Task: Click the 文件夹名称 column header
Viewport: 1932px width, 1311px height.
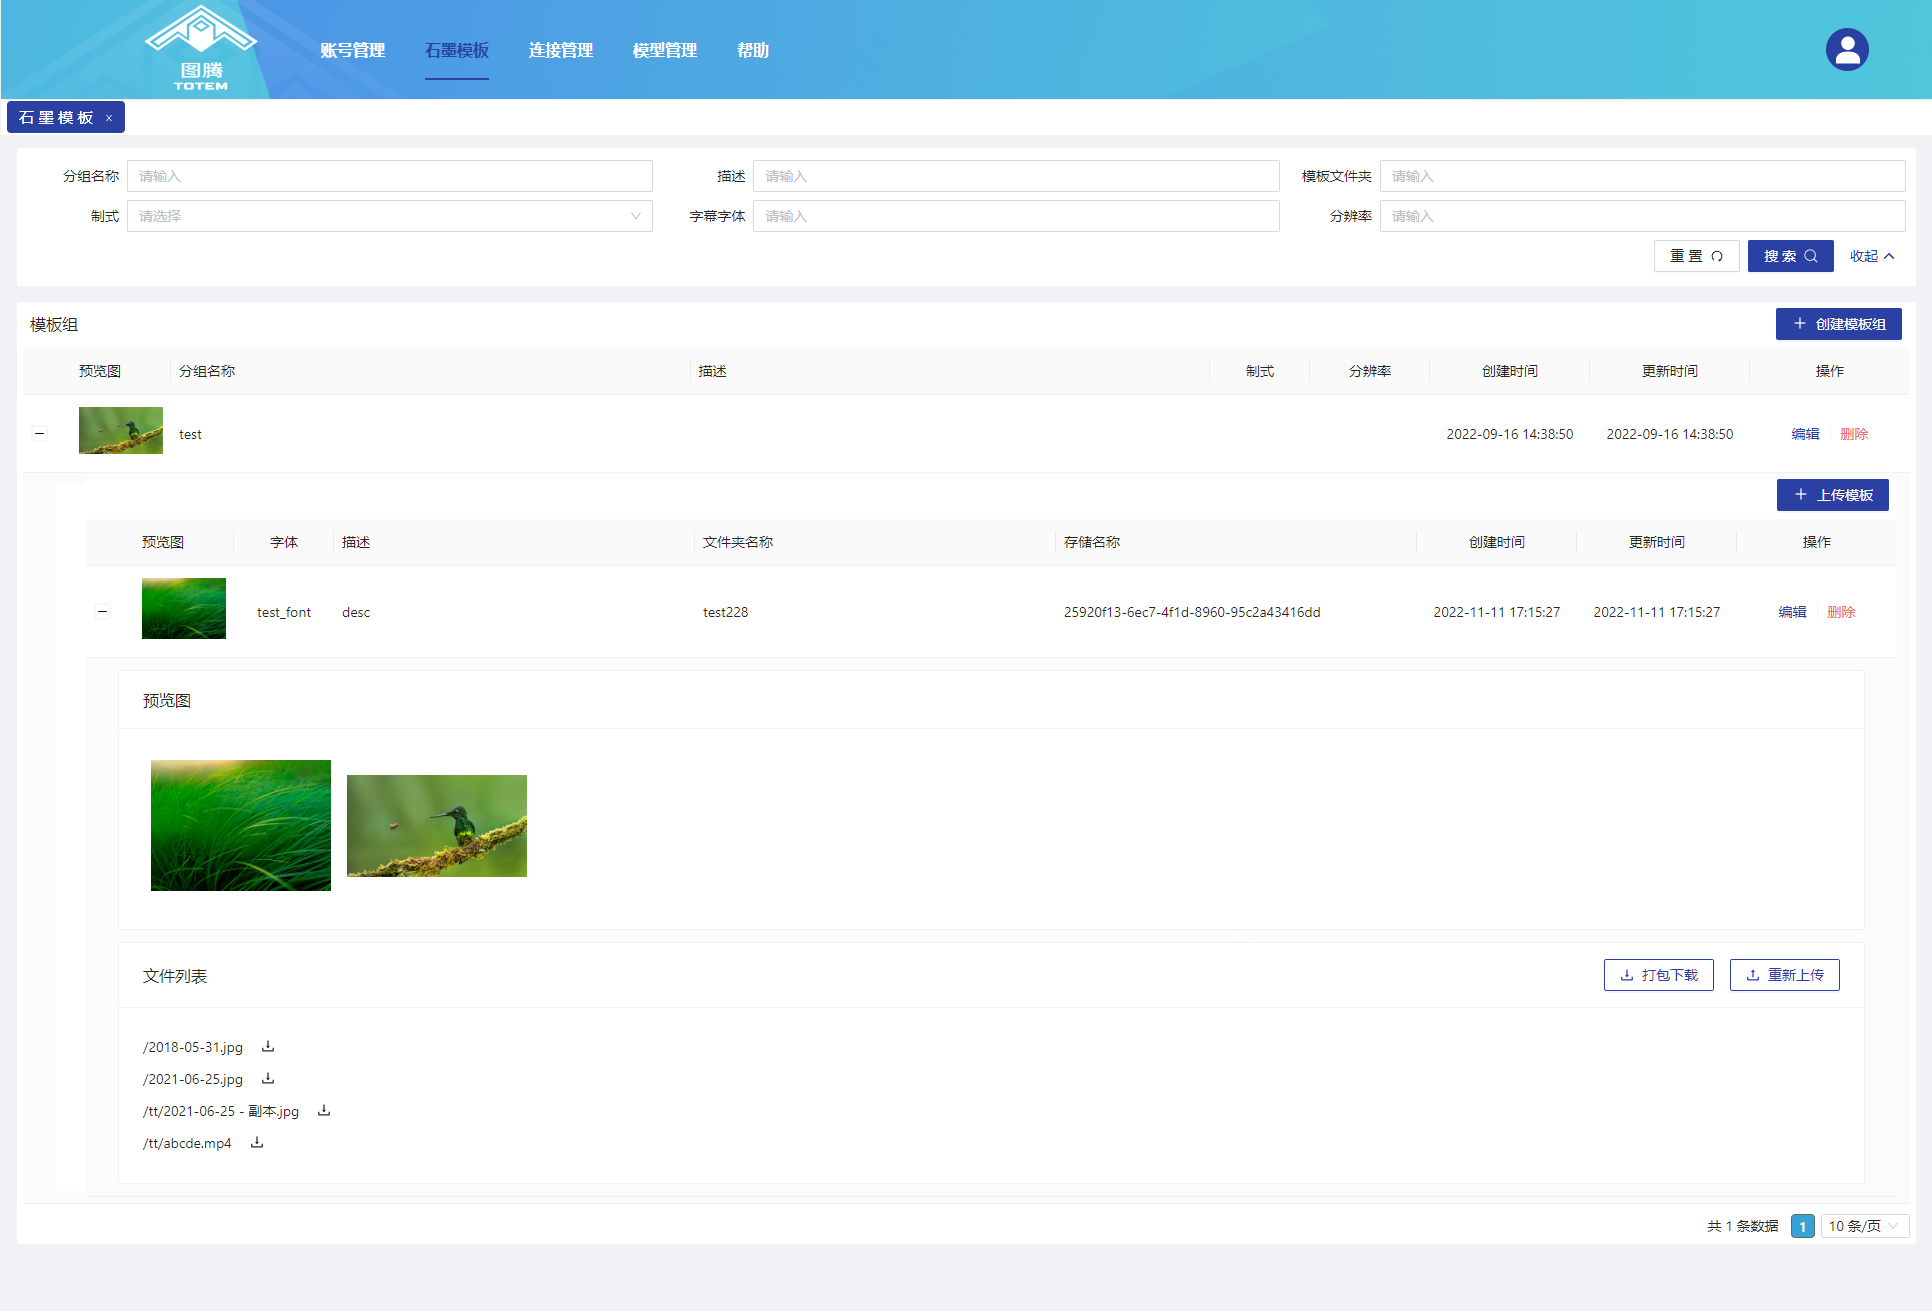Action: (x=738, y=542)
